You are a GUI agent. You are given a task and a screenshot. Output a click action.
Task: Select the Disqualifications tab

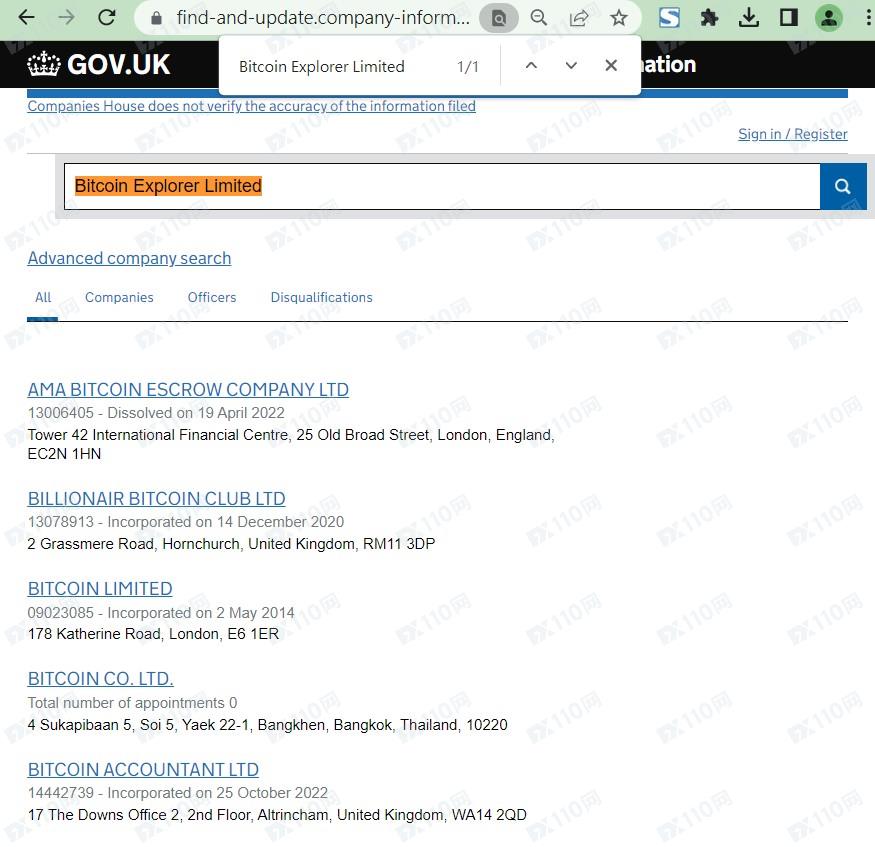(x=321, y=297)
